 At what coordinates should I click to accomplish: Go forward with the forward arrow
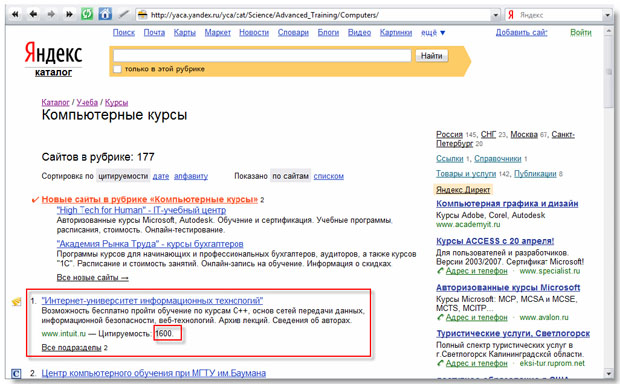pos(51,15)
